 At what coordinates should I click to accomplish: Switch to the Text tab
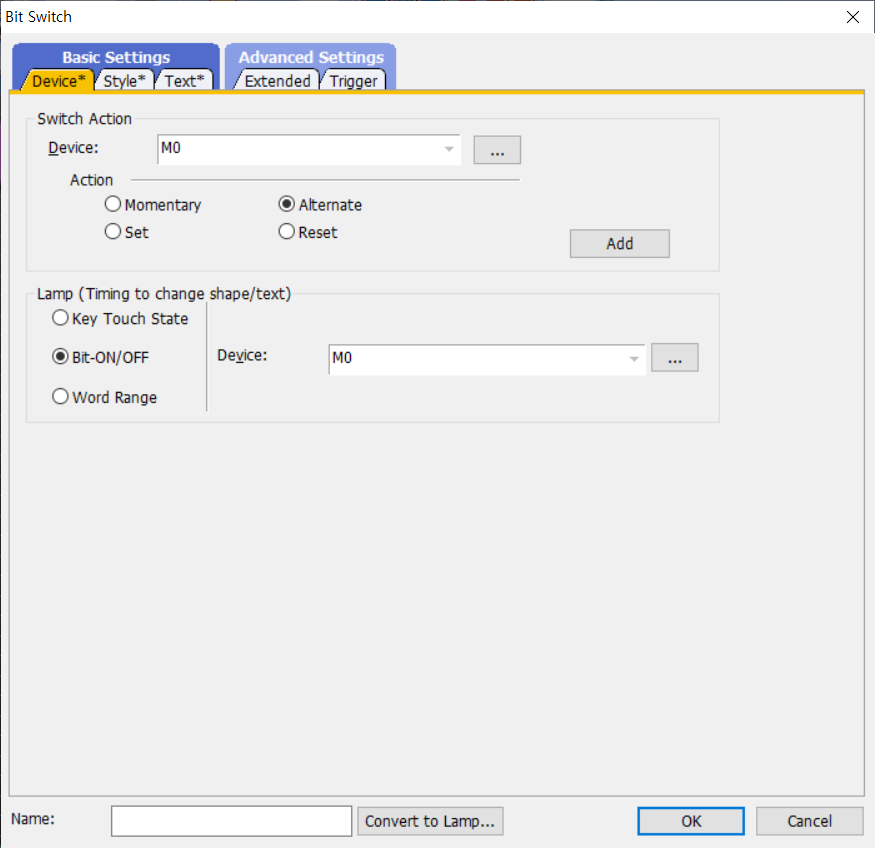point(184,81)
